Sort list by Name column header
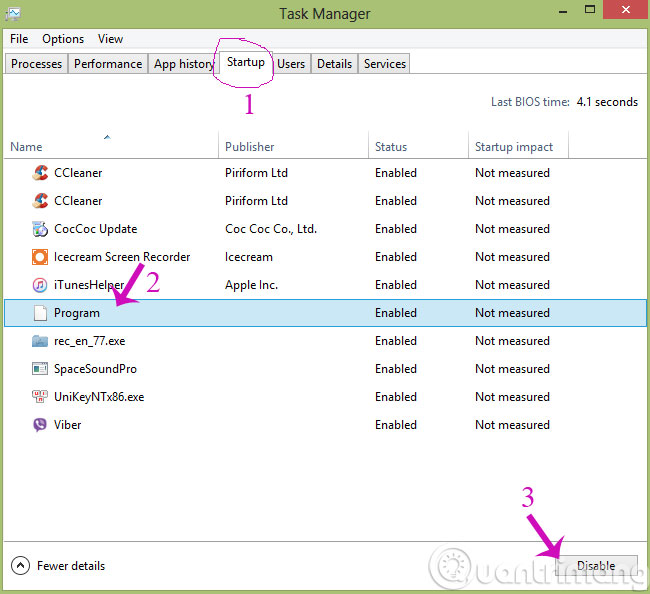650x594 pixels. pyautogui.click(x=26, y=147)
